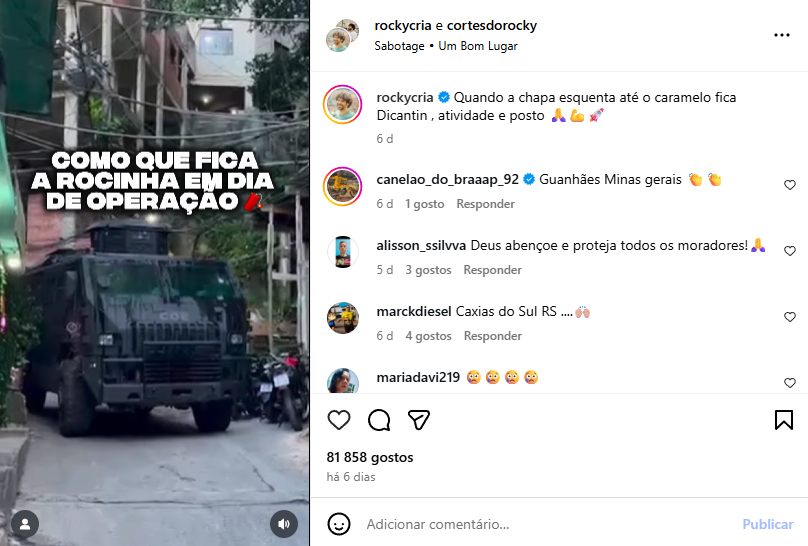Mute the video with the speaker icon
The image size is (808, 546).
(283, 524)
